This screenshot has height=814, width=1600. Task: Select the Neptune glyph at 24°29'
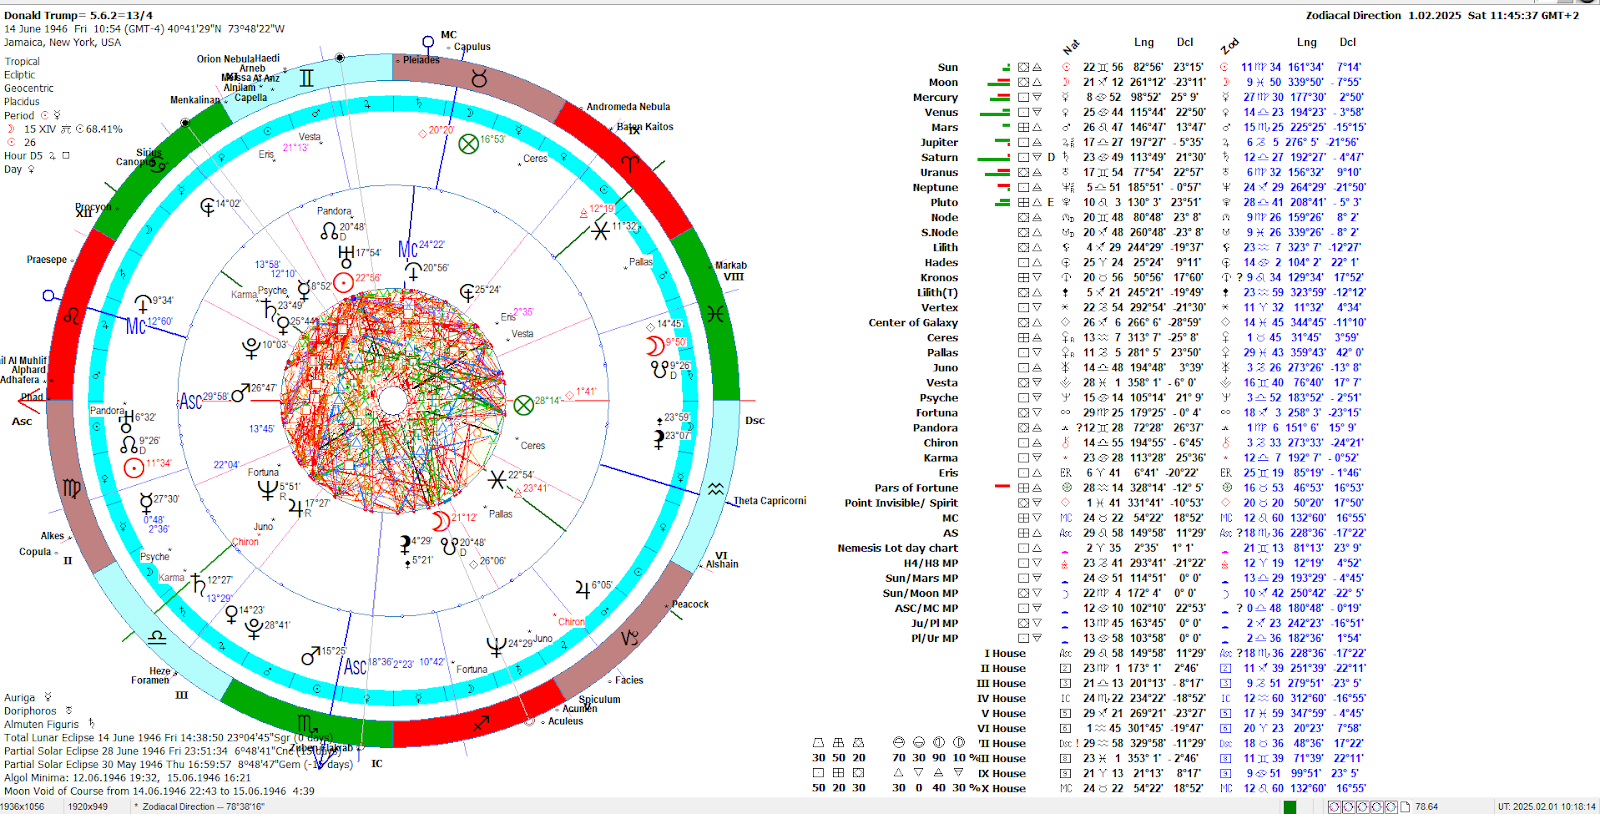pos(495,646)
